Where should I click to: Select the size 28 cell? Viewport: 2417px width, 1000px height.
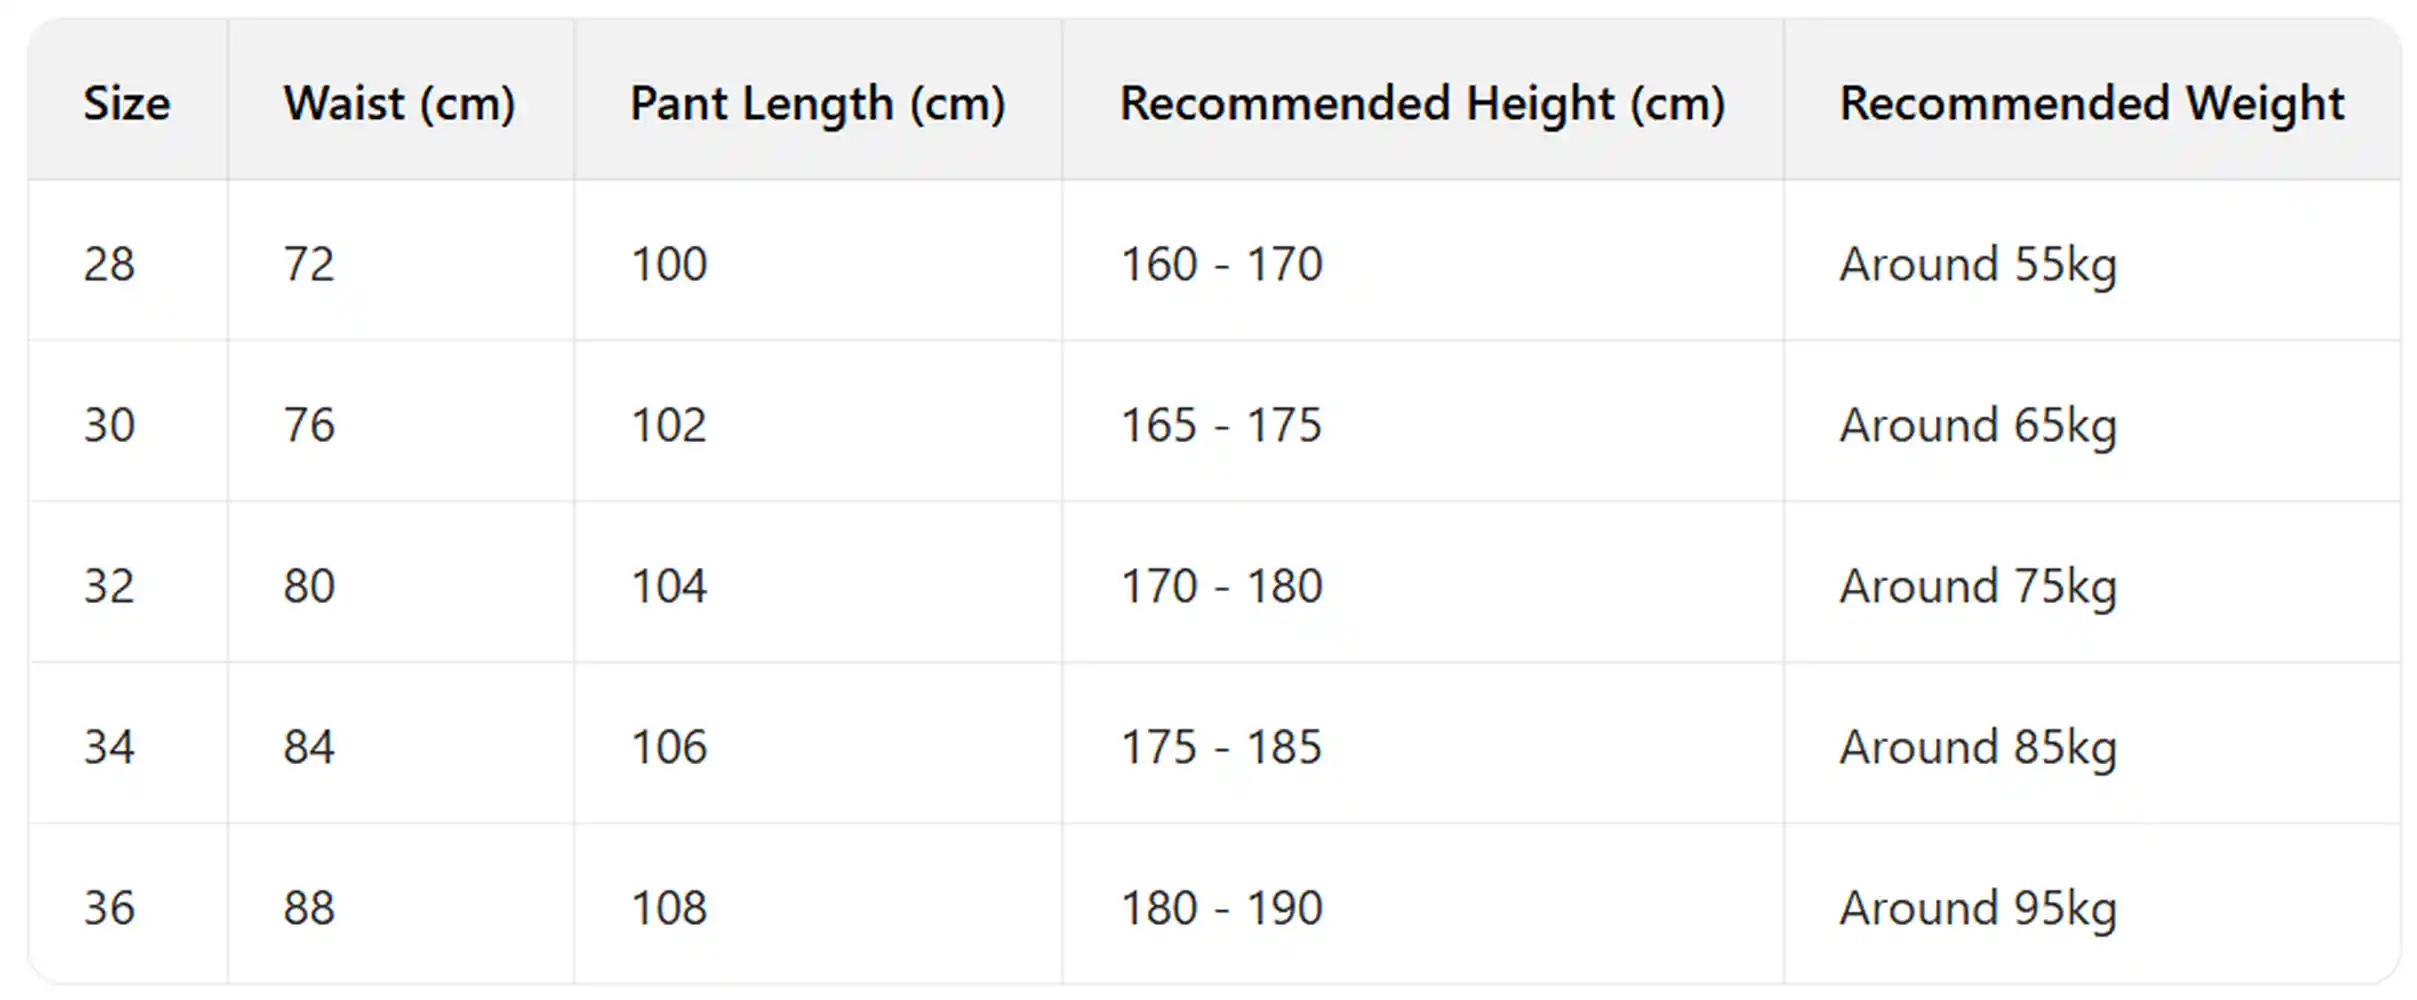coord(109,265)
